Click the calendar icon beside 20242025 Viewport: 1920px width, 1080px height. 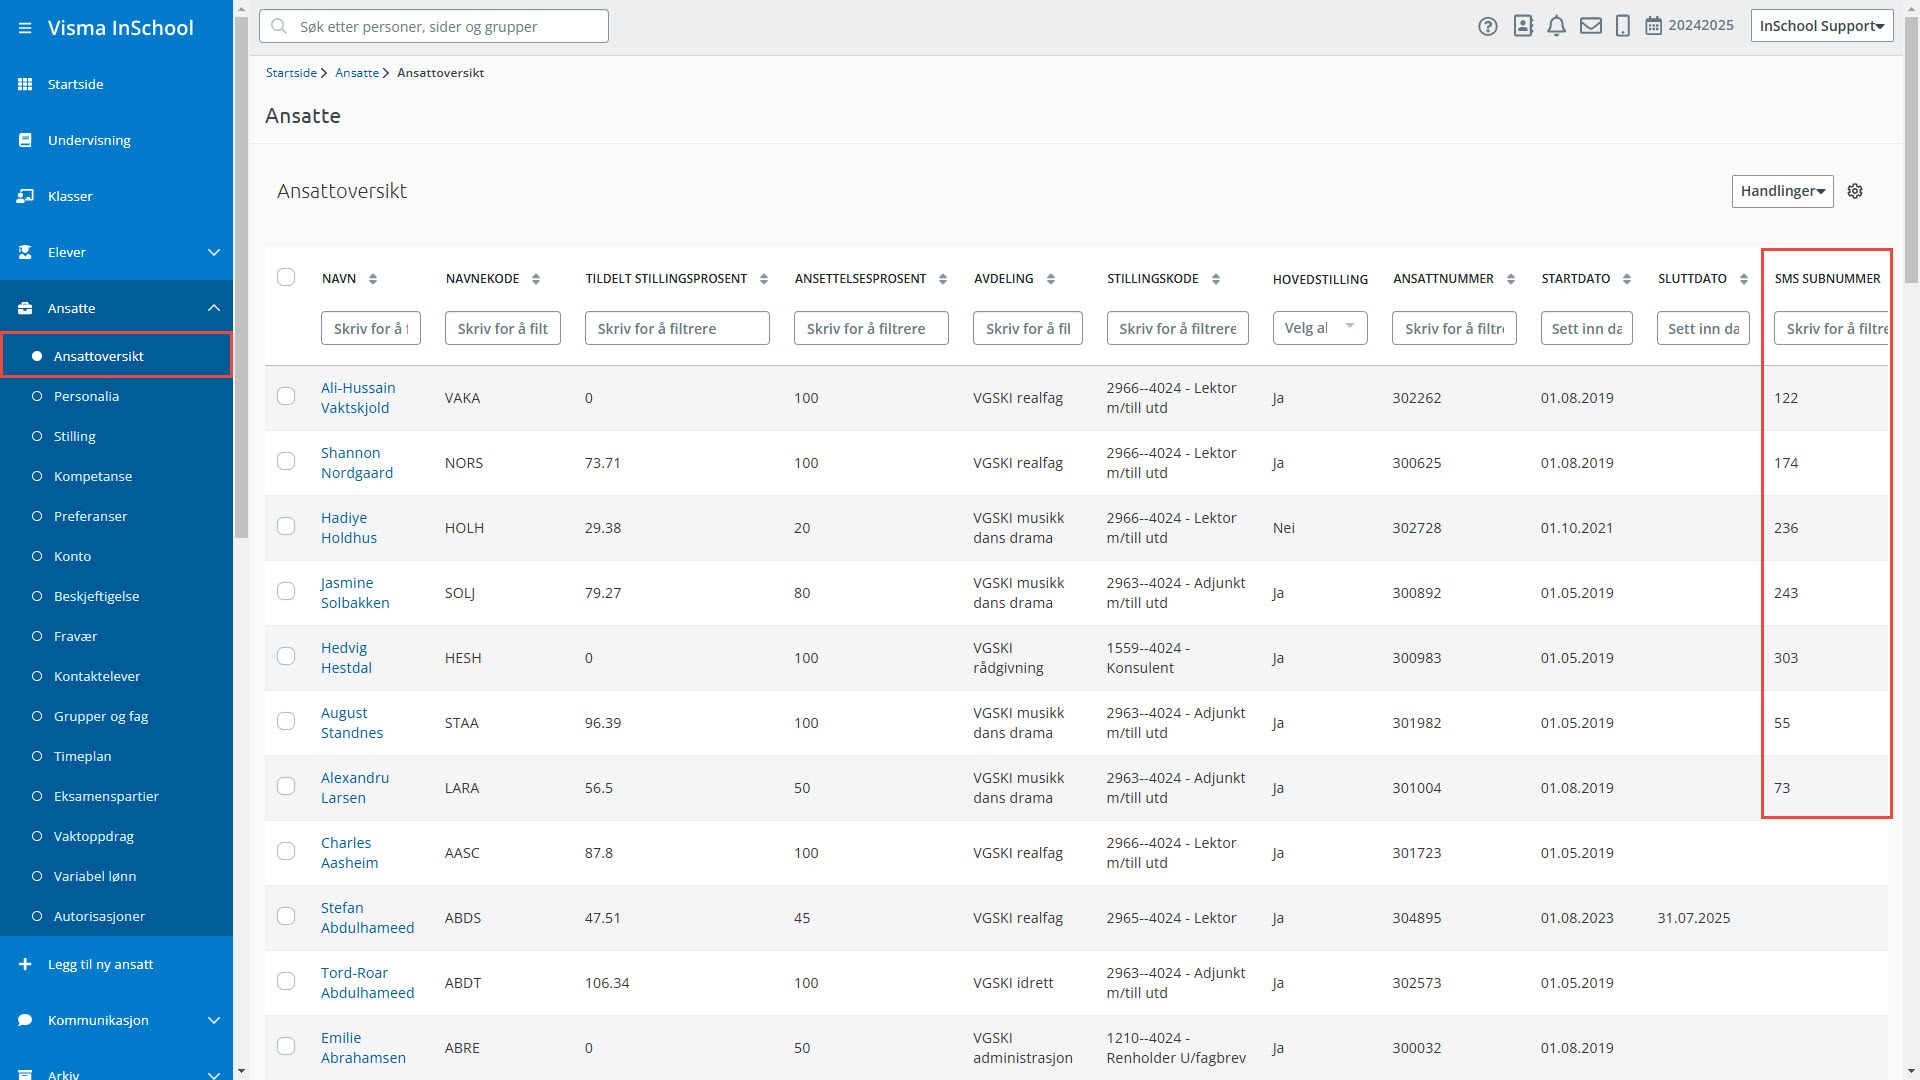1654,26
